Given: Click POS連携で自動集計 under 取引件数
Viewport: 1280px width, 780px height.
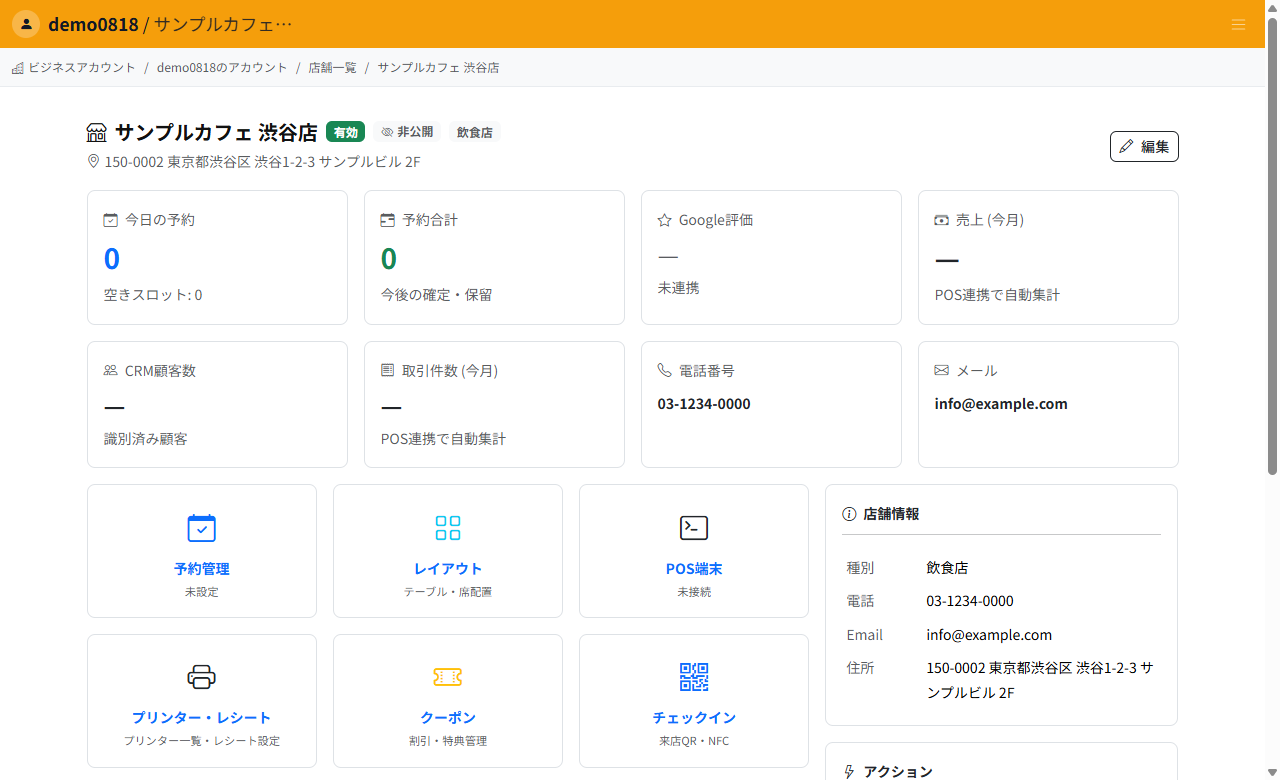Looking at the screenshot, I should (x=444, y=439).
